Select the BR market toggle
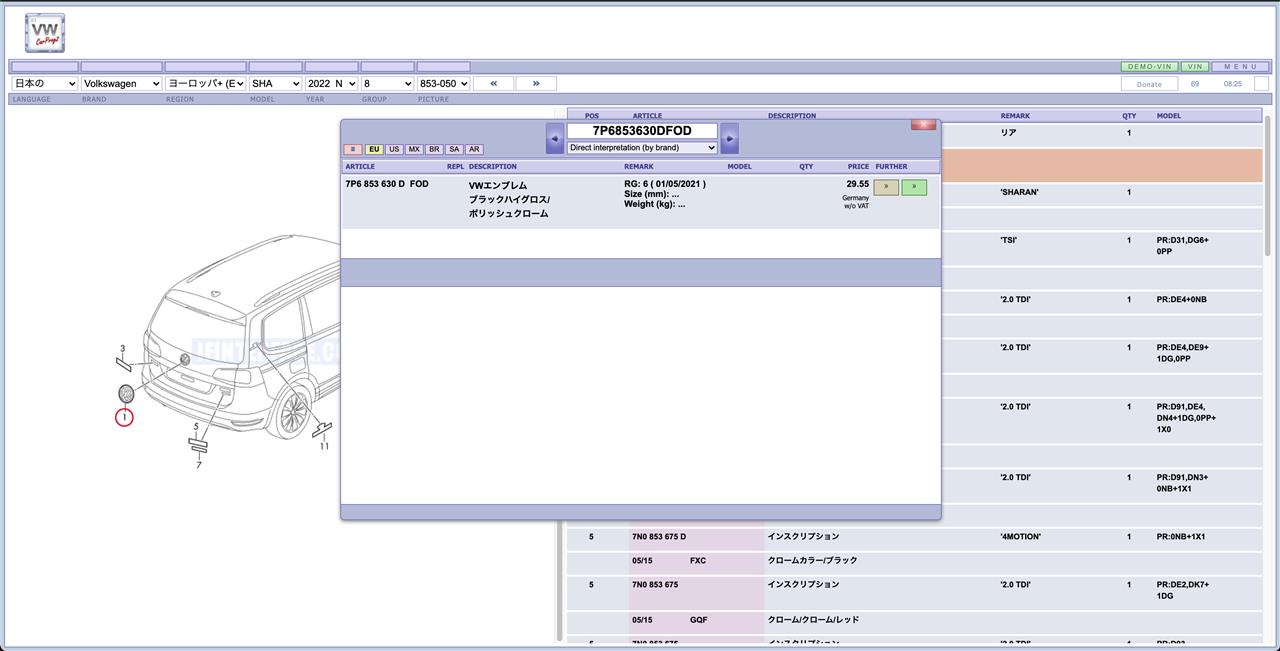The image size is (1280, 651). tap(434, 149)
